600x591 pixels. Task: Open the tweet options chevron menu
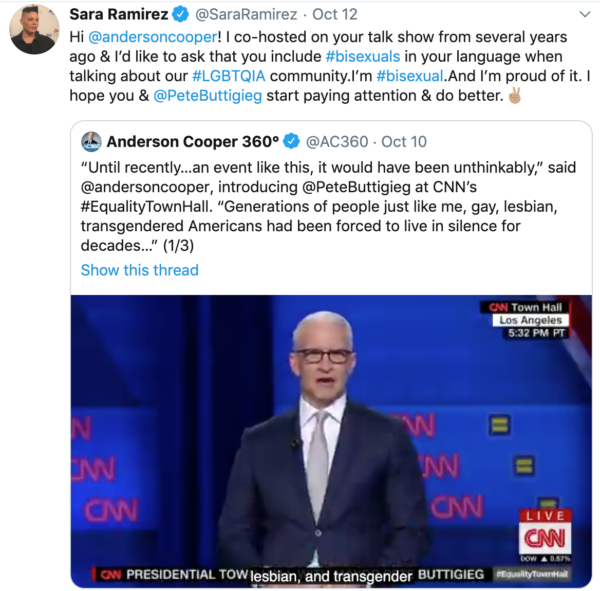click(585, 15)
